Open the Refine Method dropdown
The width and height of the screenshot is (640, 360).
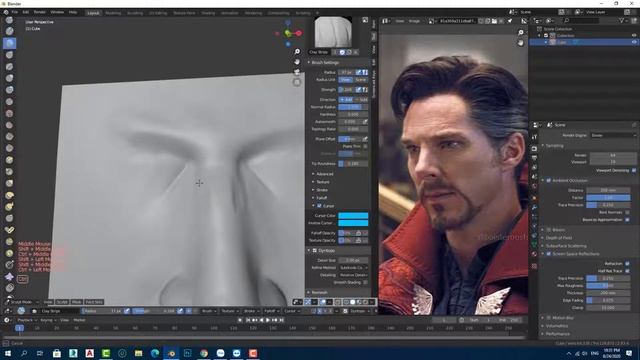[x=353, y=267]
